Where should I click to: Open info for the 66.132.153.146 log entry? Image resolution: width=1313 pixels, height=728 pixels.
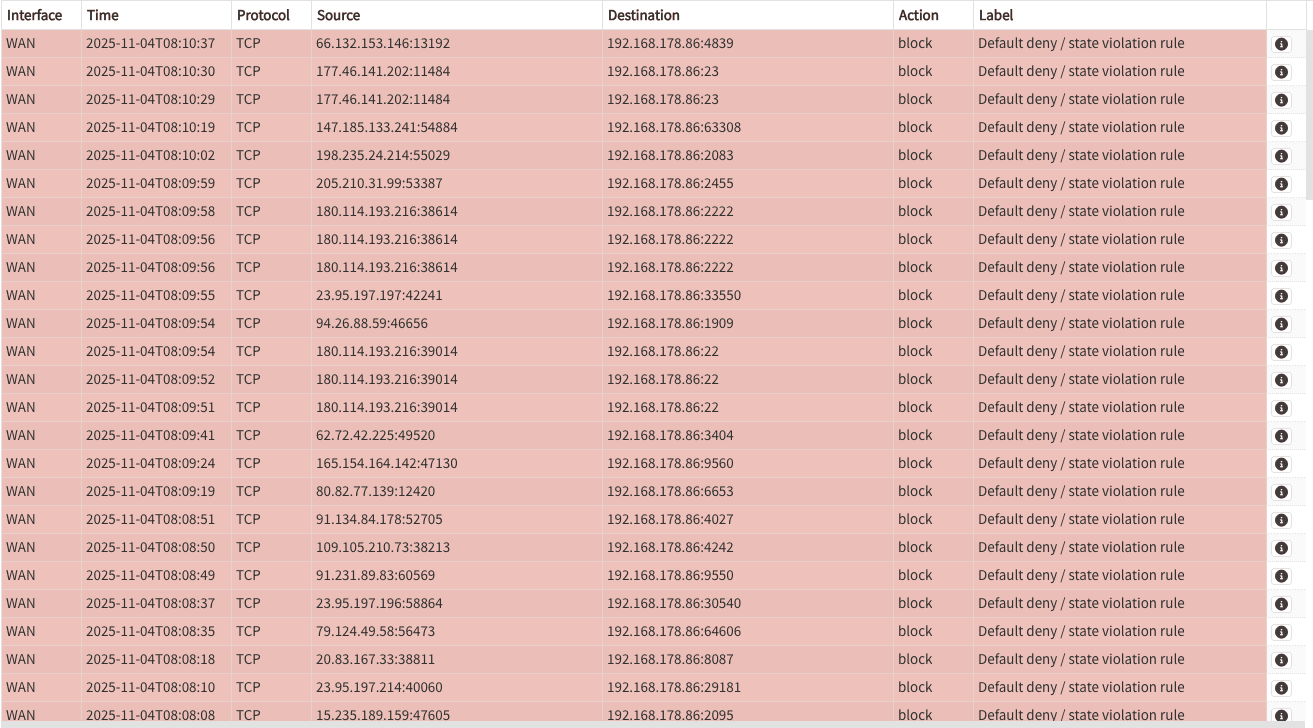[1281, 44]
